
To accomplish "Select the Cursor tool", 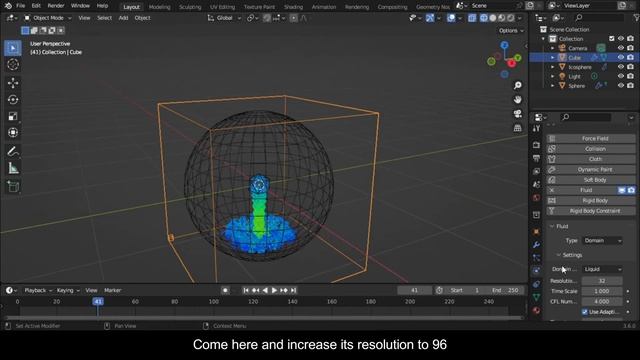I will pyautogui.click(x=13, y=64).
